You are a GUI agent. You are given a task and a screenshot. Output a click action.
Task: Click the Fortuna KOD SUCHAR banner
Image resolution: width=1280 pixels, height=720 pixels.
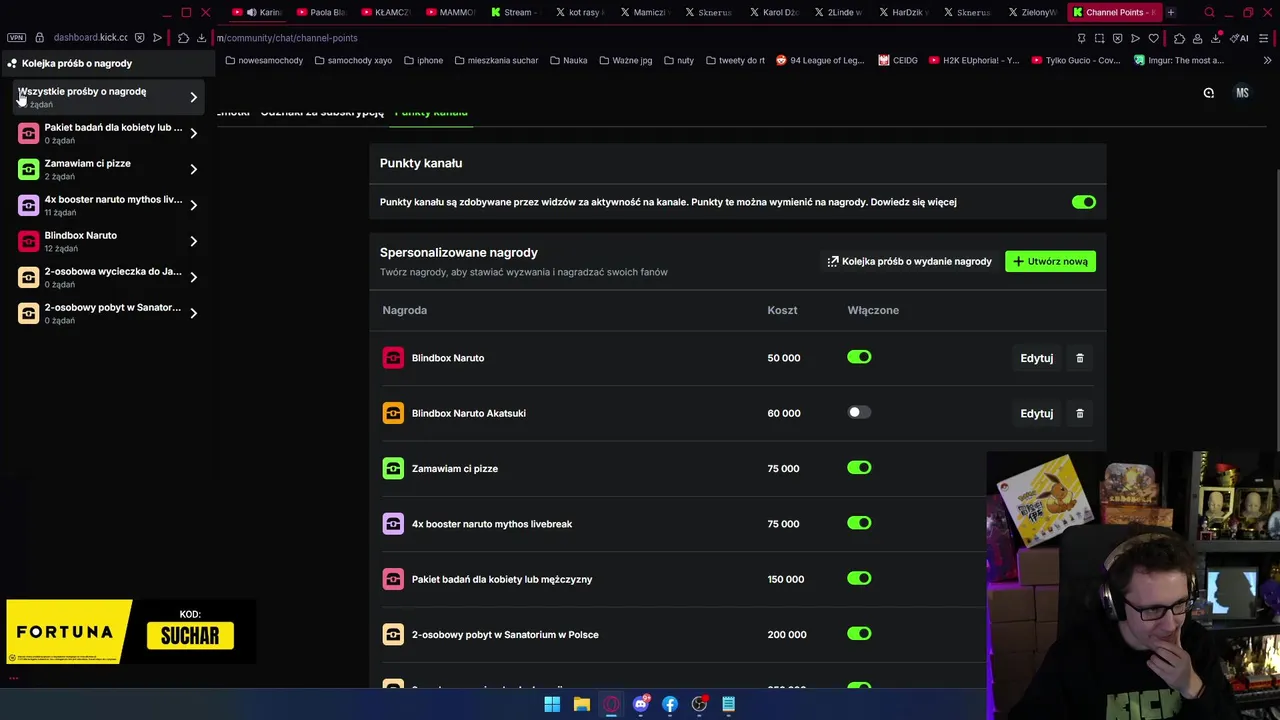click(x=129, y=632)
